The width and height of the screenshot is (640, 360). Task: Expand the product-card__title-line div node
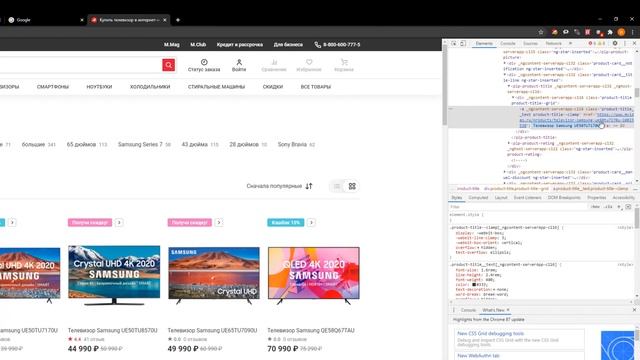click(x=504, y=75)
